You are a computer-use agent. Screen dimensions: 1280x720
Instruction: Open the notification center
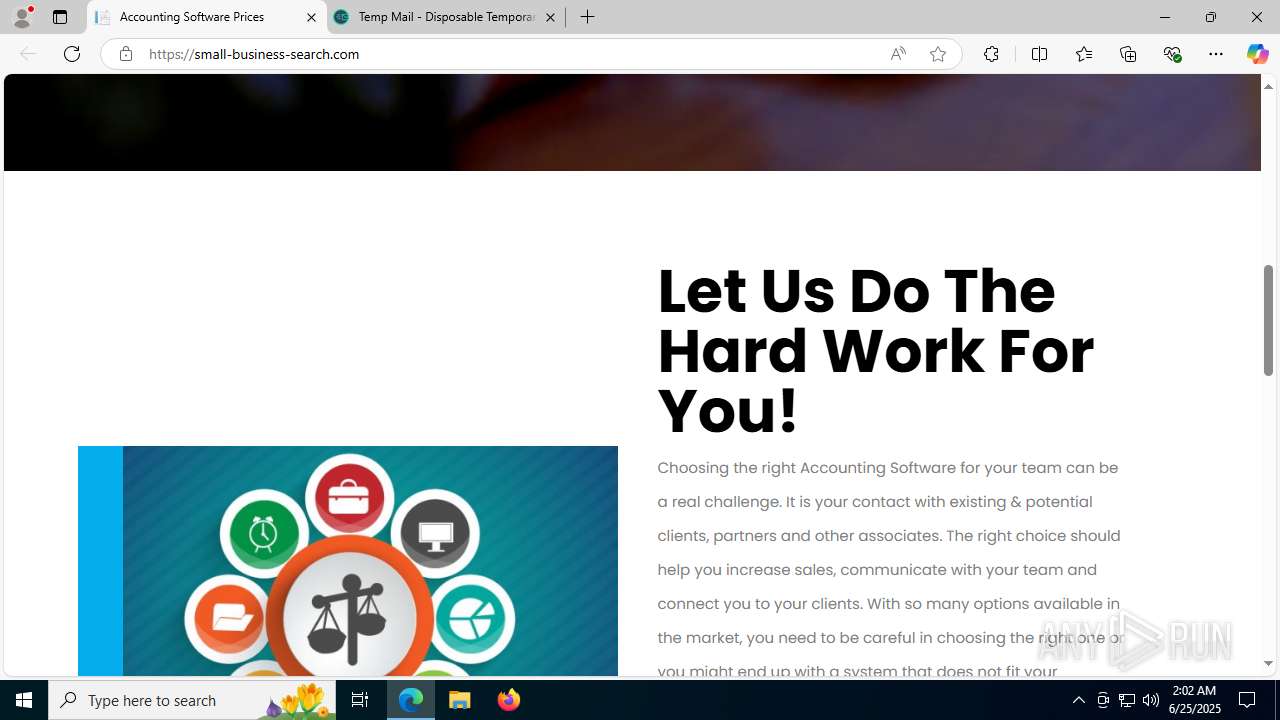tap(1248, 700)
